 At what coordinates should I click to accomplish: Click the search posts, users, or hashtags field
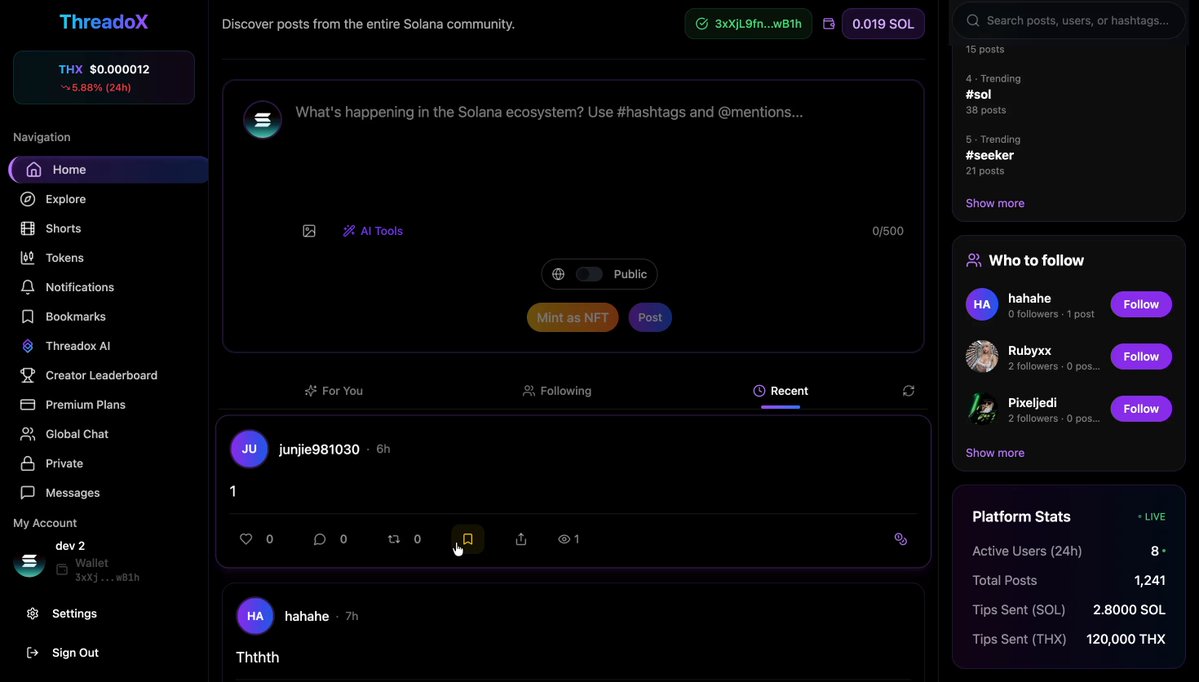point(1069,21)
